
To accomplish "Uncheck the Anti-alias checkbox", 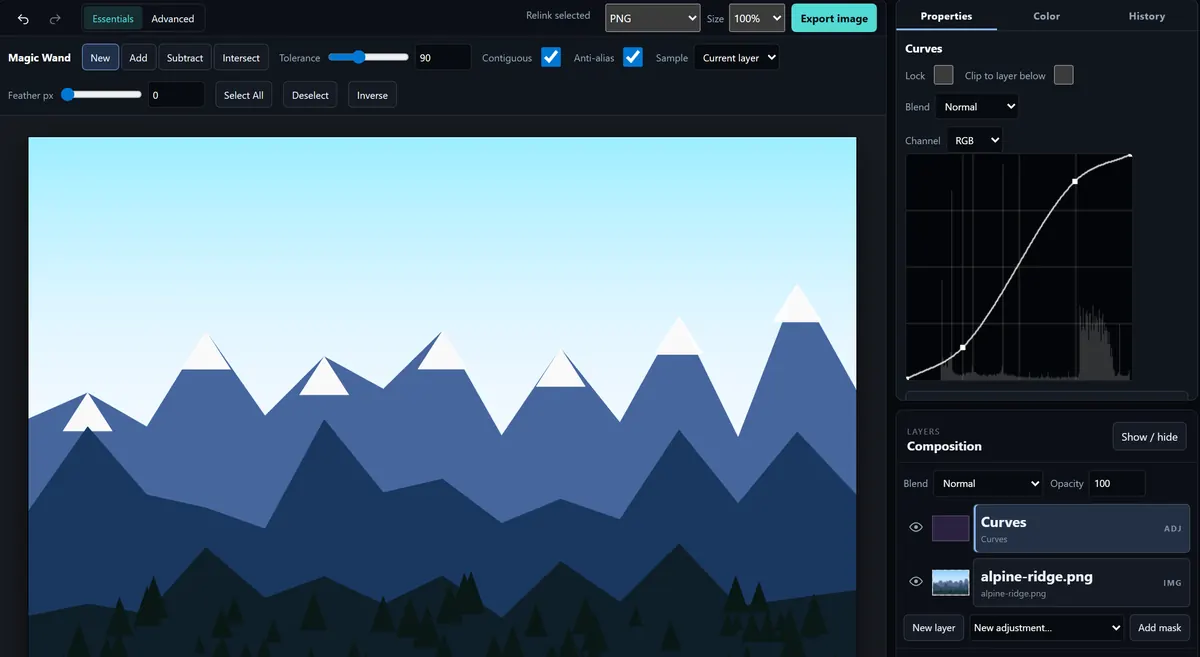I will tap(633, 57).
